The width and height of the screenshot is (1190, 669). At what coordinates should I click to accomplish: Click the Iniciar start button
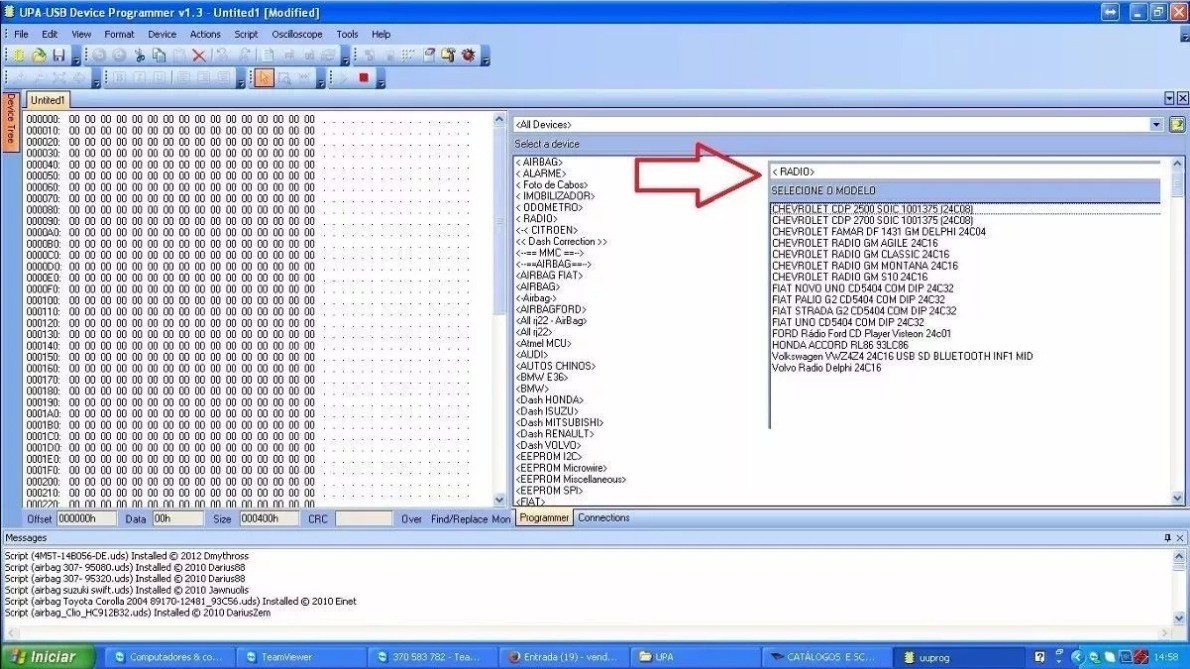pyautogui.click(x=48, y=657)
